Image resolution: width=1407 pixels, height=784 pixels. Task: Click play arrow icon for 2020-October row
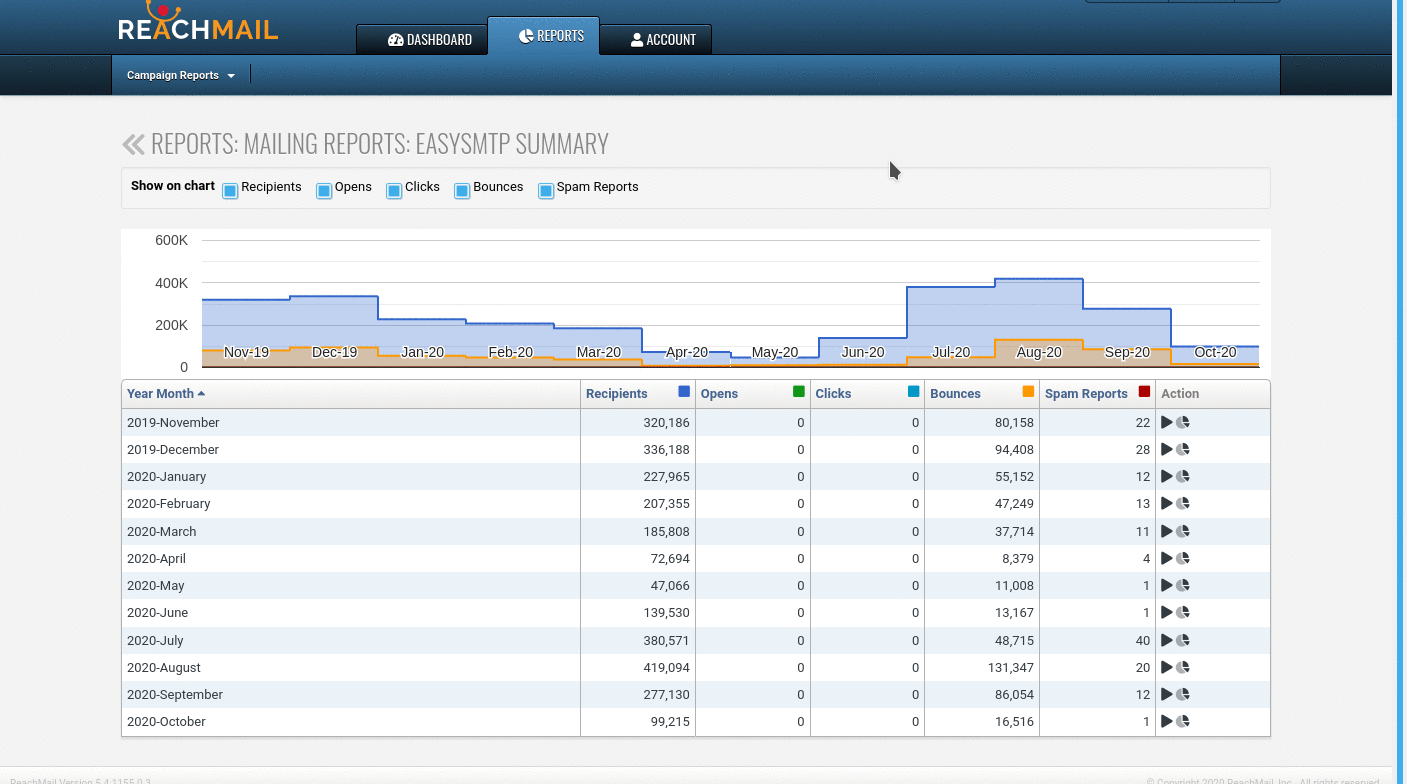(1166, 722)
